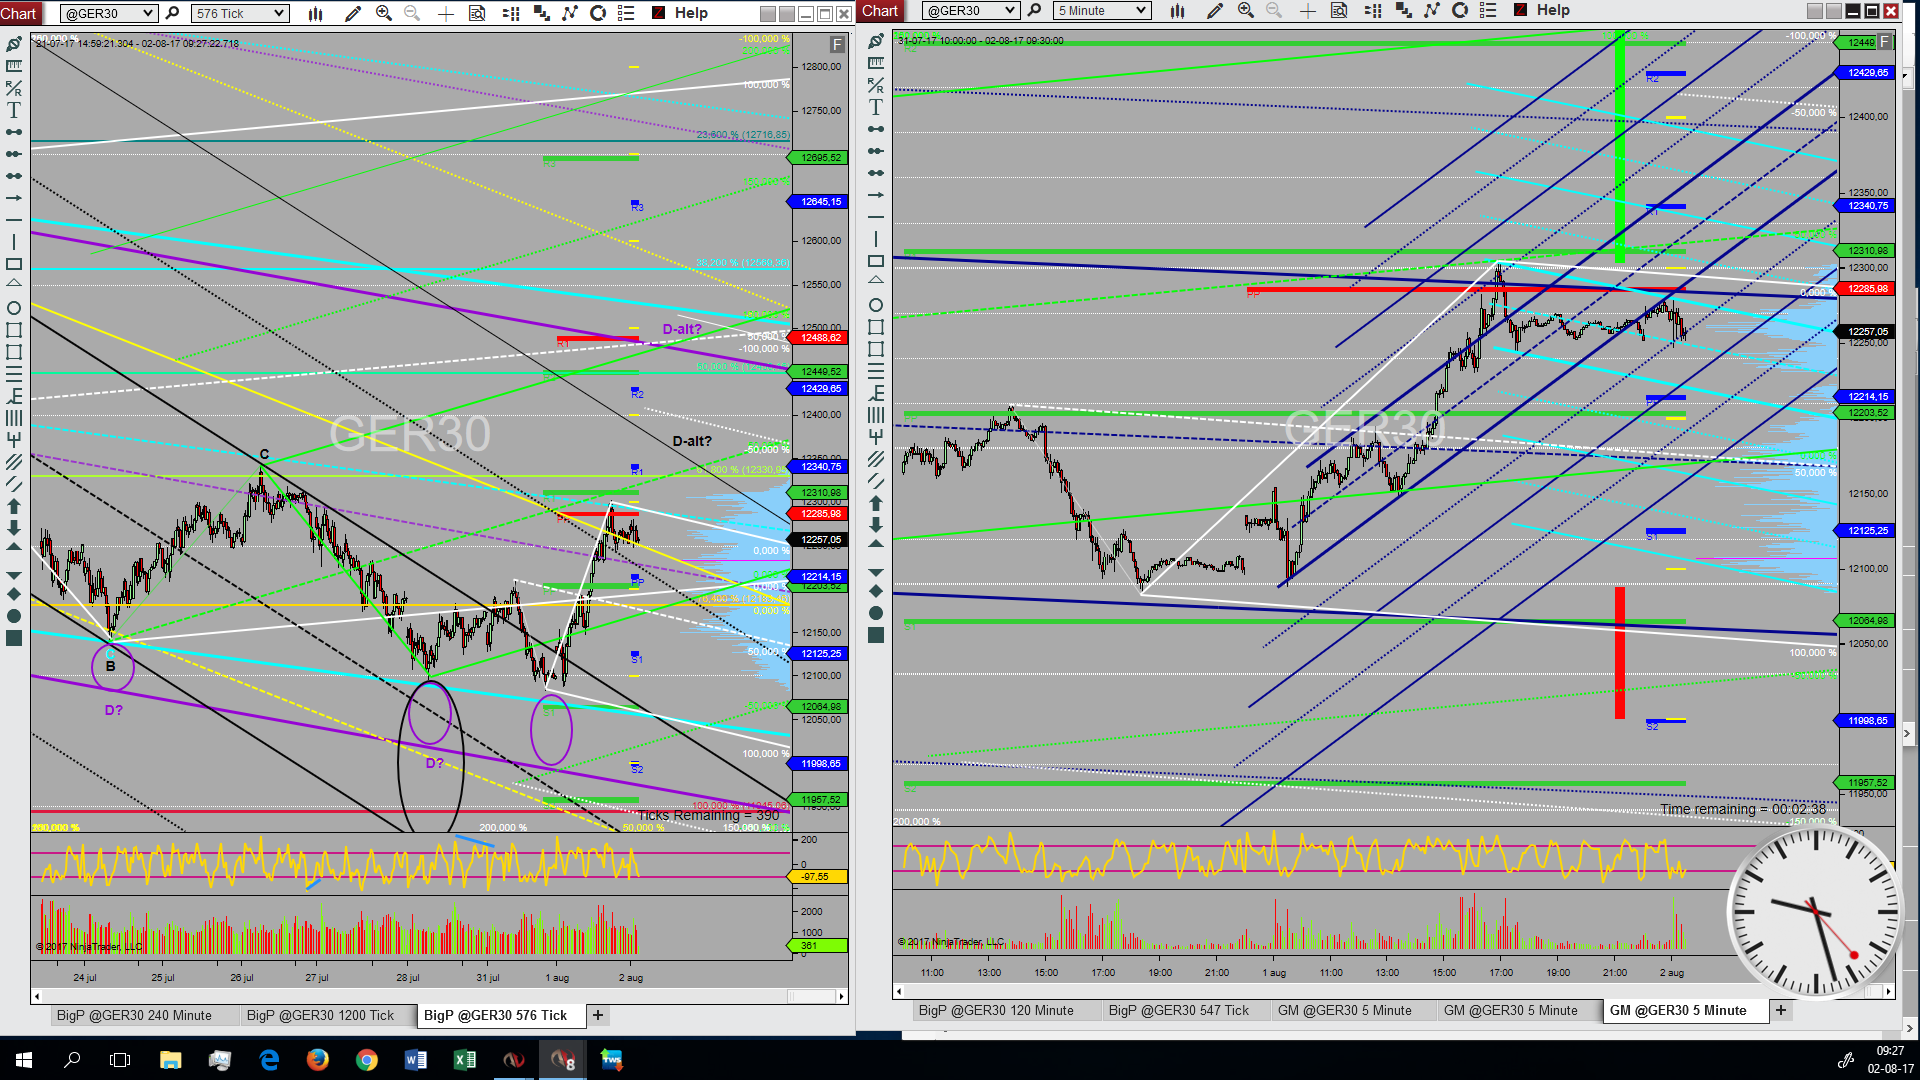Viewport: 1920px width, 1080px height.
Task: Open bar style icon in right chart toolbar
Action: 1178,10
